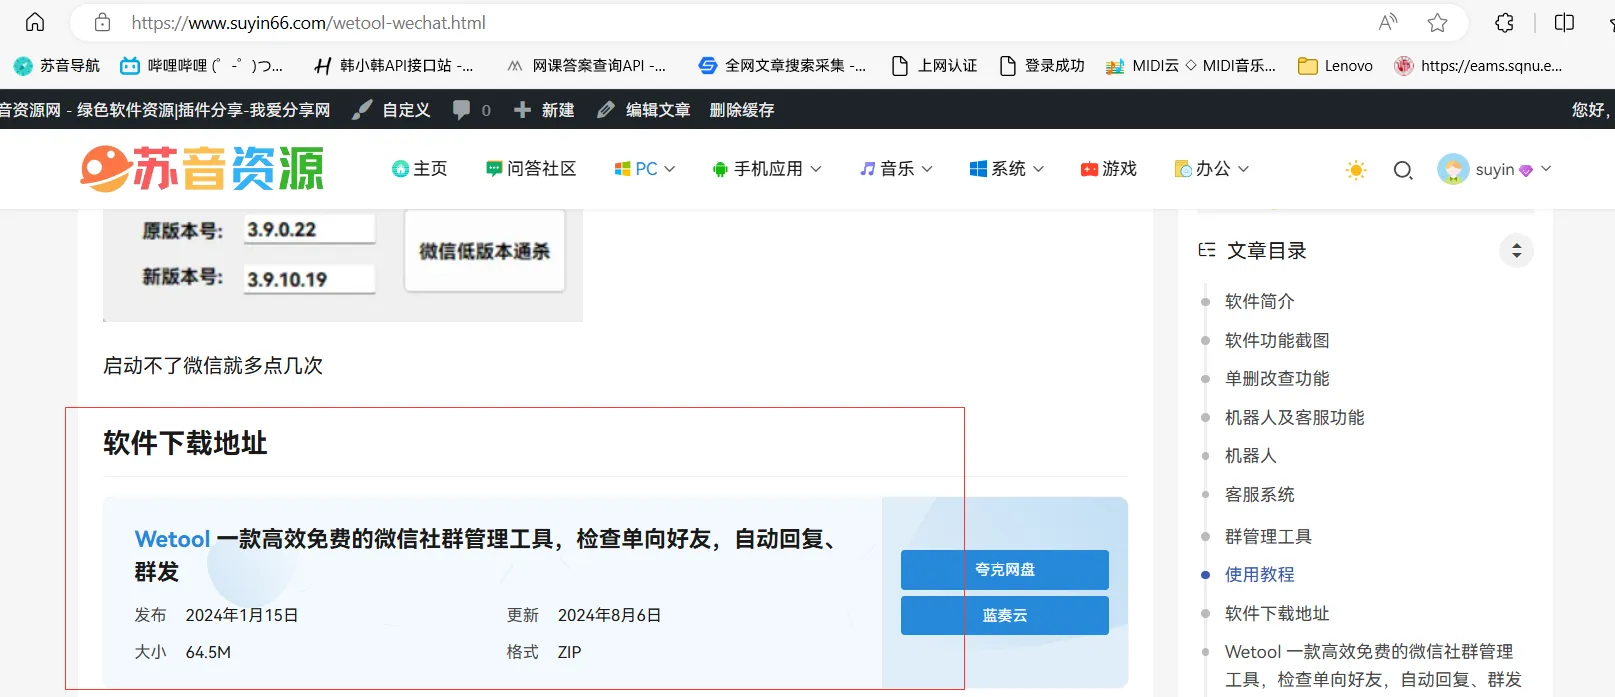Bookmark page with the star icon
Screen dimensions: 1615x697
click(x=1437, y=22)
